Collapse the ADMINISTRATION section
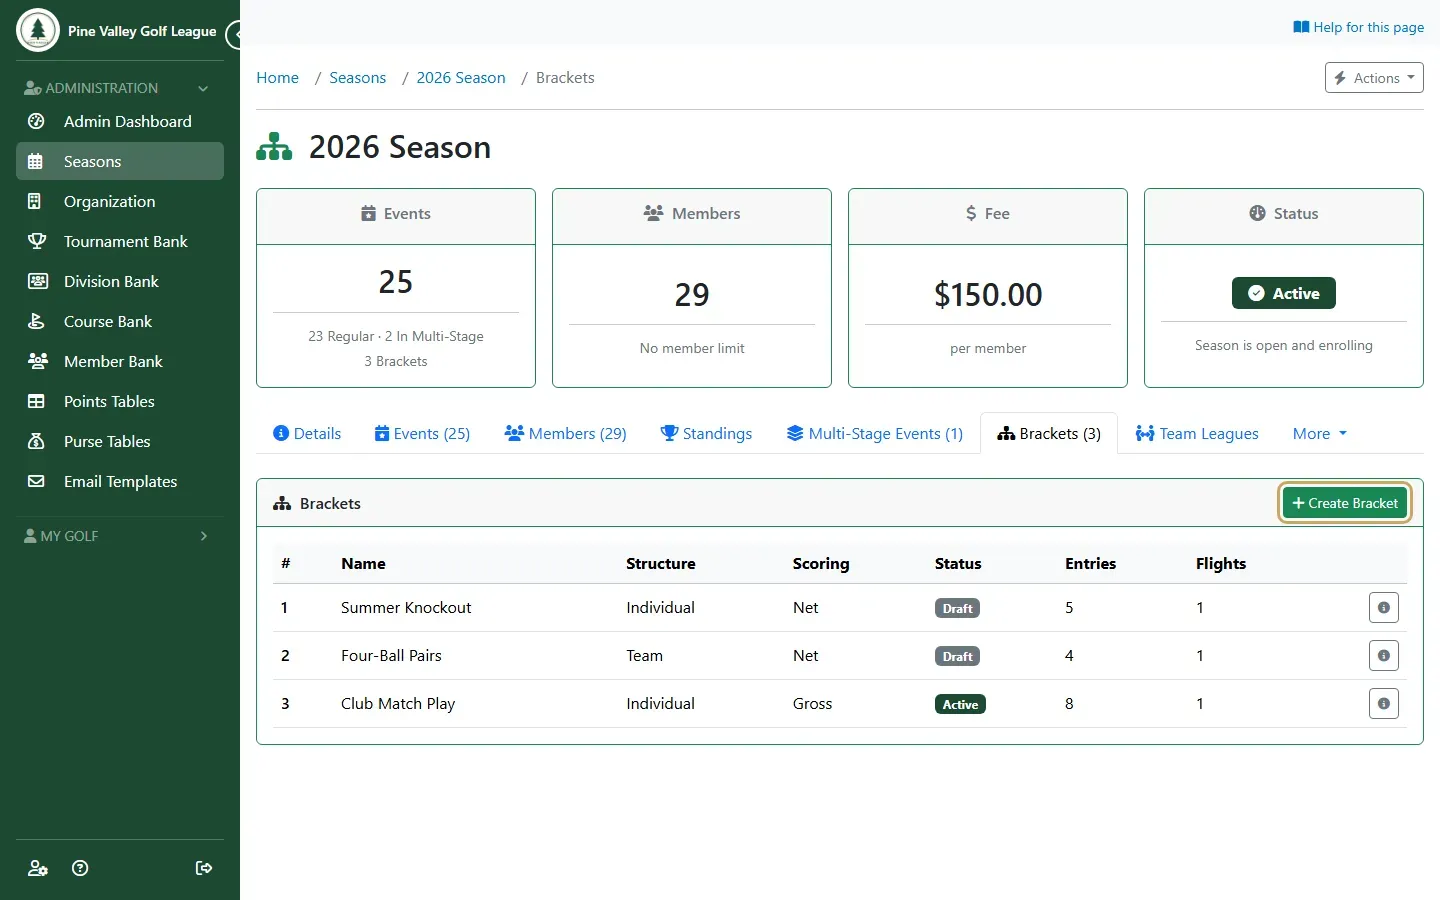 [x=120, y=88]
